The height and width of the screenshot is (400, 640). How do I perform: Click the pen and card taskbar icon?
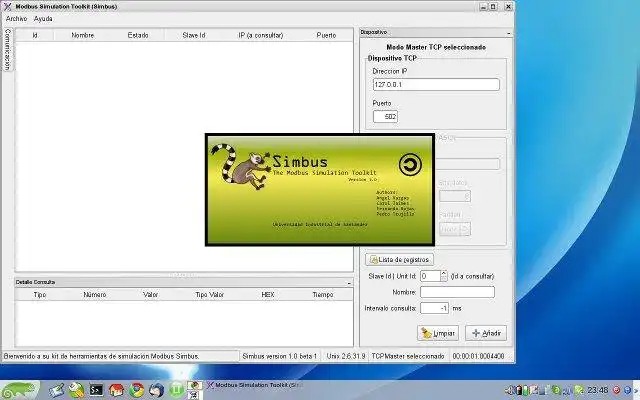click(57, 391)
